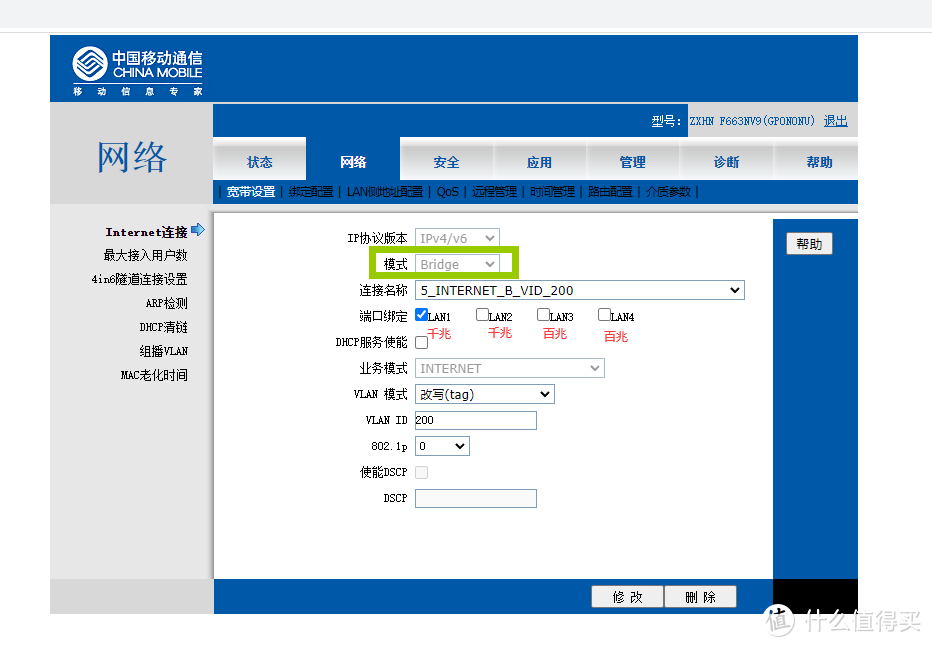Uncheck the LAN1 port binding checkbox
932x647 pixels.
(421, 314)
